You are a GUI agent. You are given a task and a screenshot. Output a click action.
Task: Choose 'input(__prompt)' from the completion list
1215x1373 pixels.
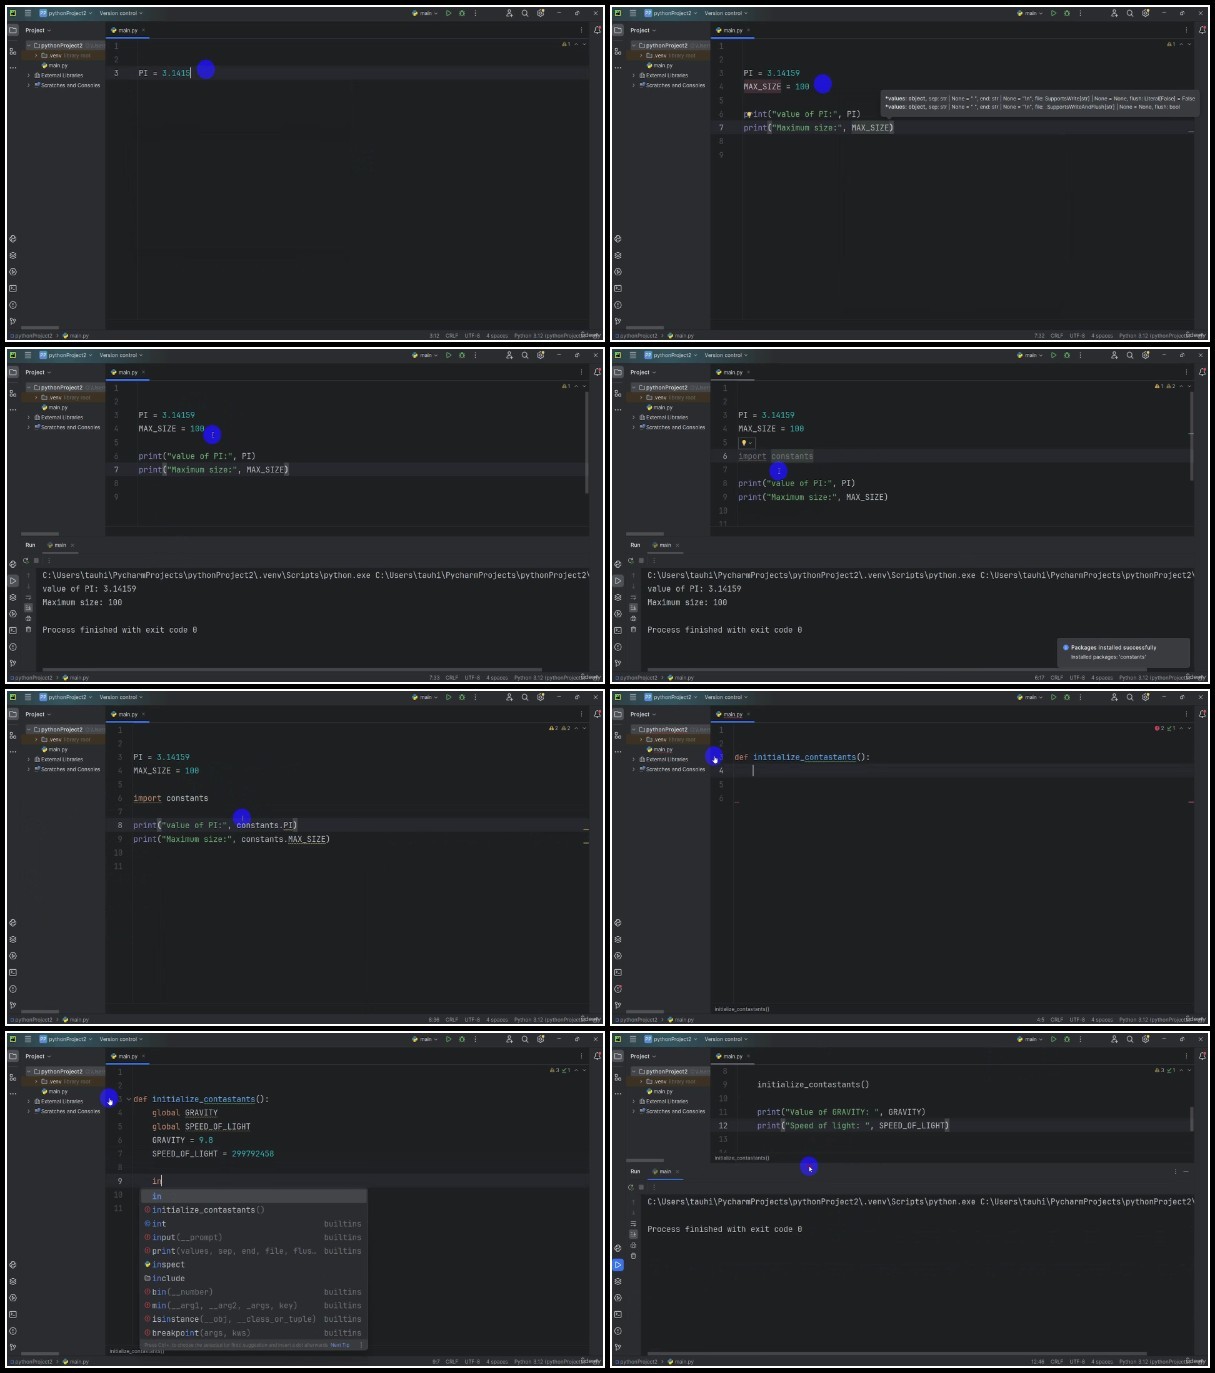pos(253,1237)
